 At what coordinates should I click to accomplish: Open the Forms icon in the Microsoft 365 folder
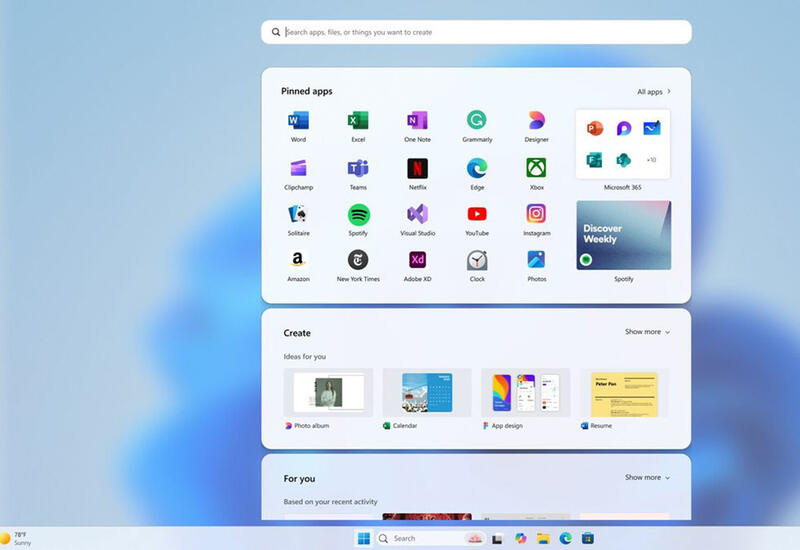pos(594,160)
